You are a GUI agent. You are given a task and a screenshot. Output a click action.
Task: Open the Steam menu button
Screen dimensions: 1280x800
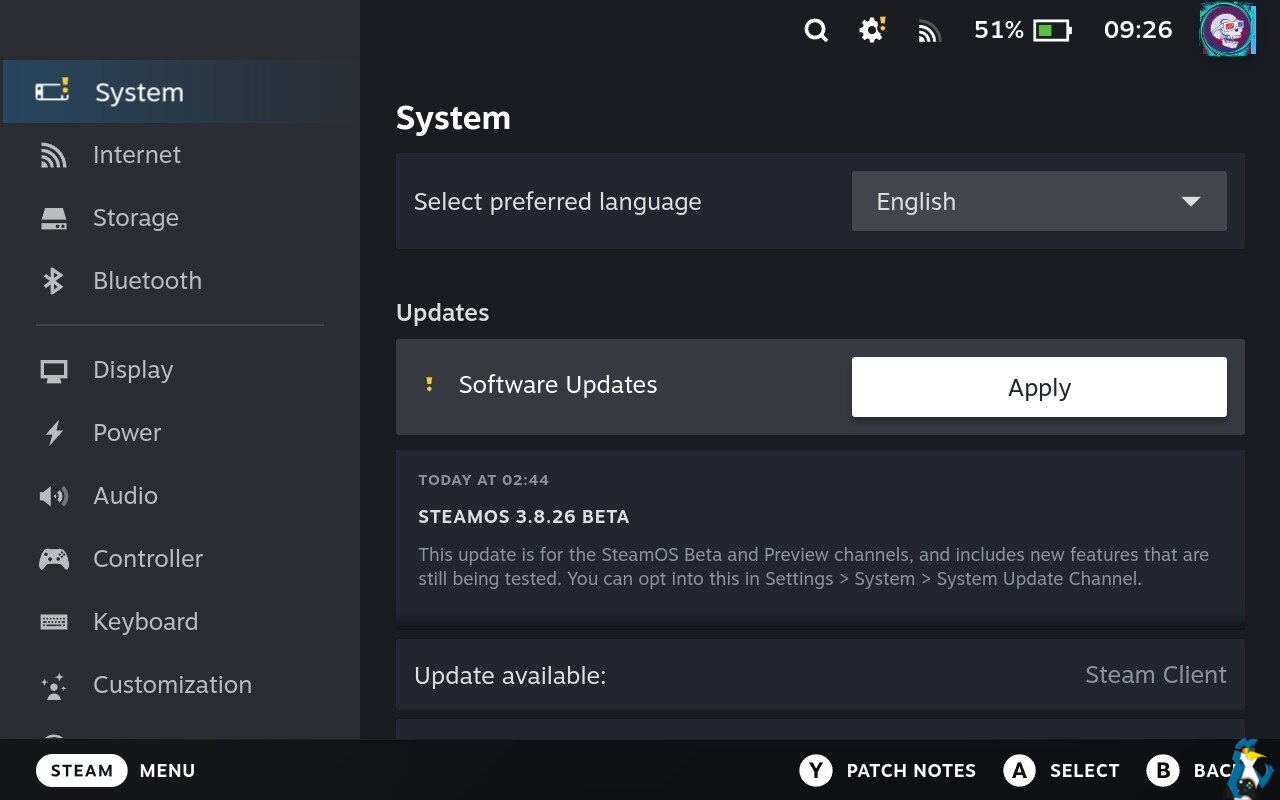click(x=82, y=770)
